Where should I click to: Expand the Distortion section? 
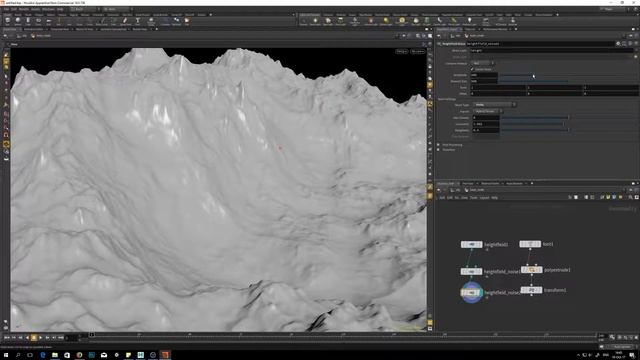click(439, 150)
